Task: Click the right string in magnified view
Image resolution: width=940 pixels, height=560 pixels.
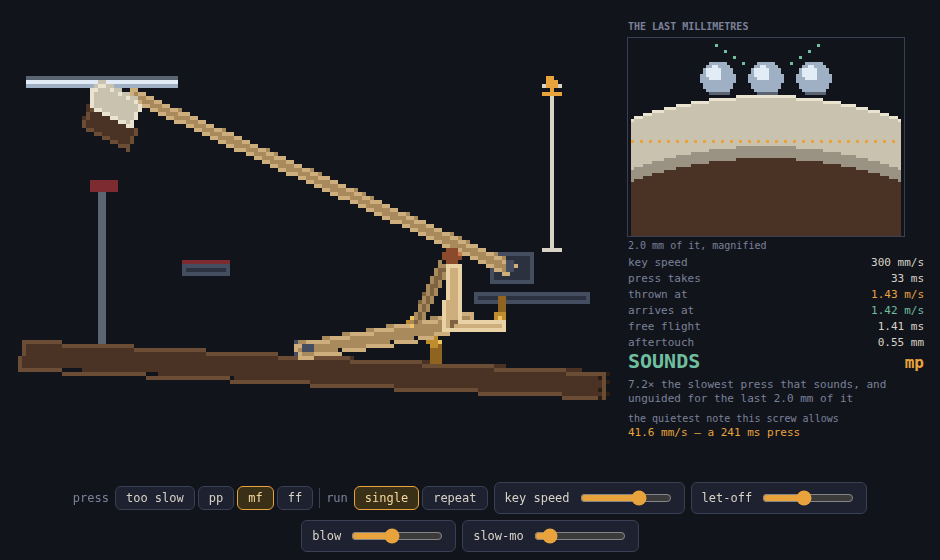Action: (814, 79)
